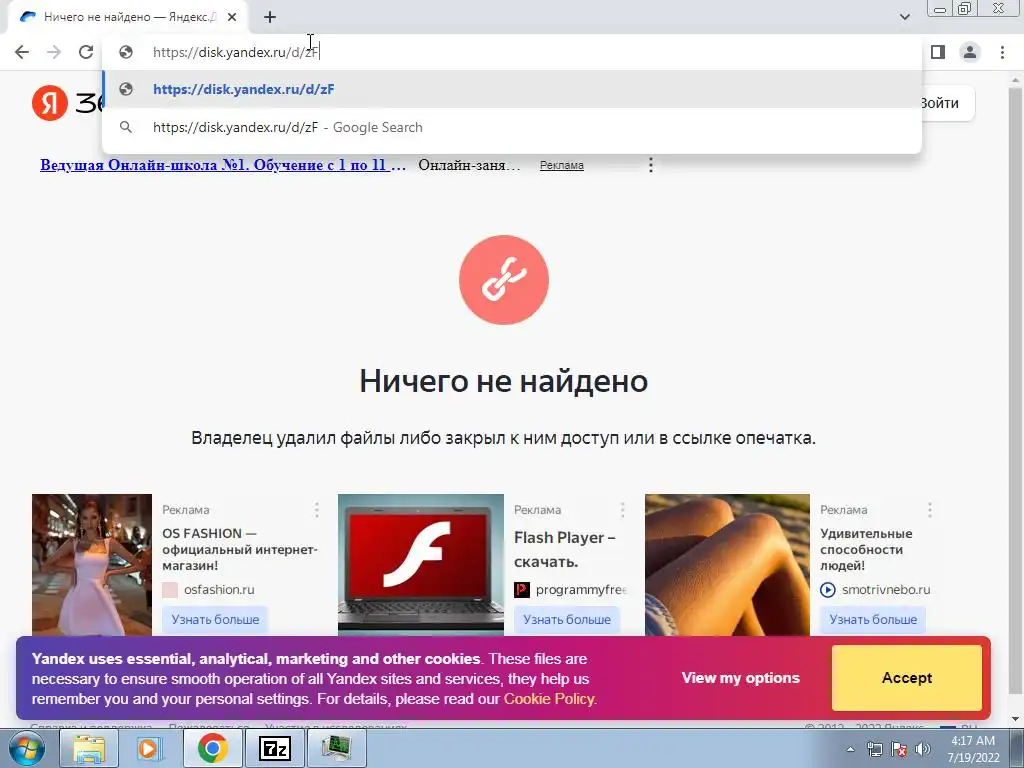1024x768 pixels.
Task: Toggle the browser side panel icon
Action: (938, 52)
